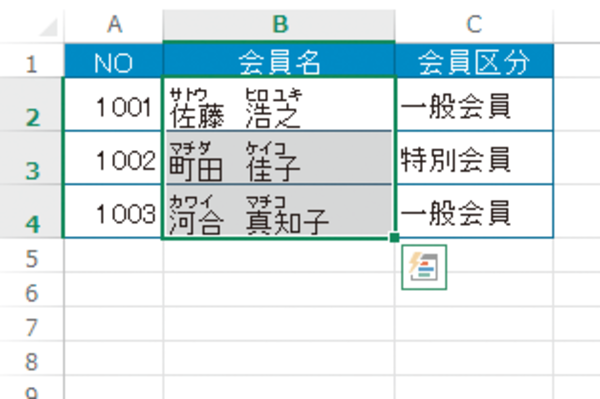Click the 会員区分 header cell
Screen dimensions: 600x399
(x=474, y=61)
